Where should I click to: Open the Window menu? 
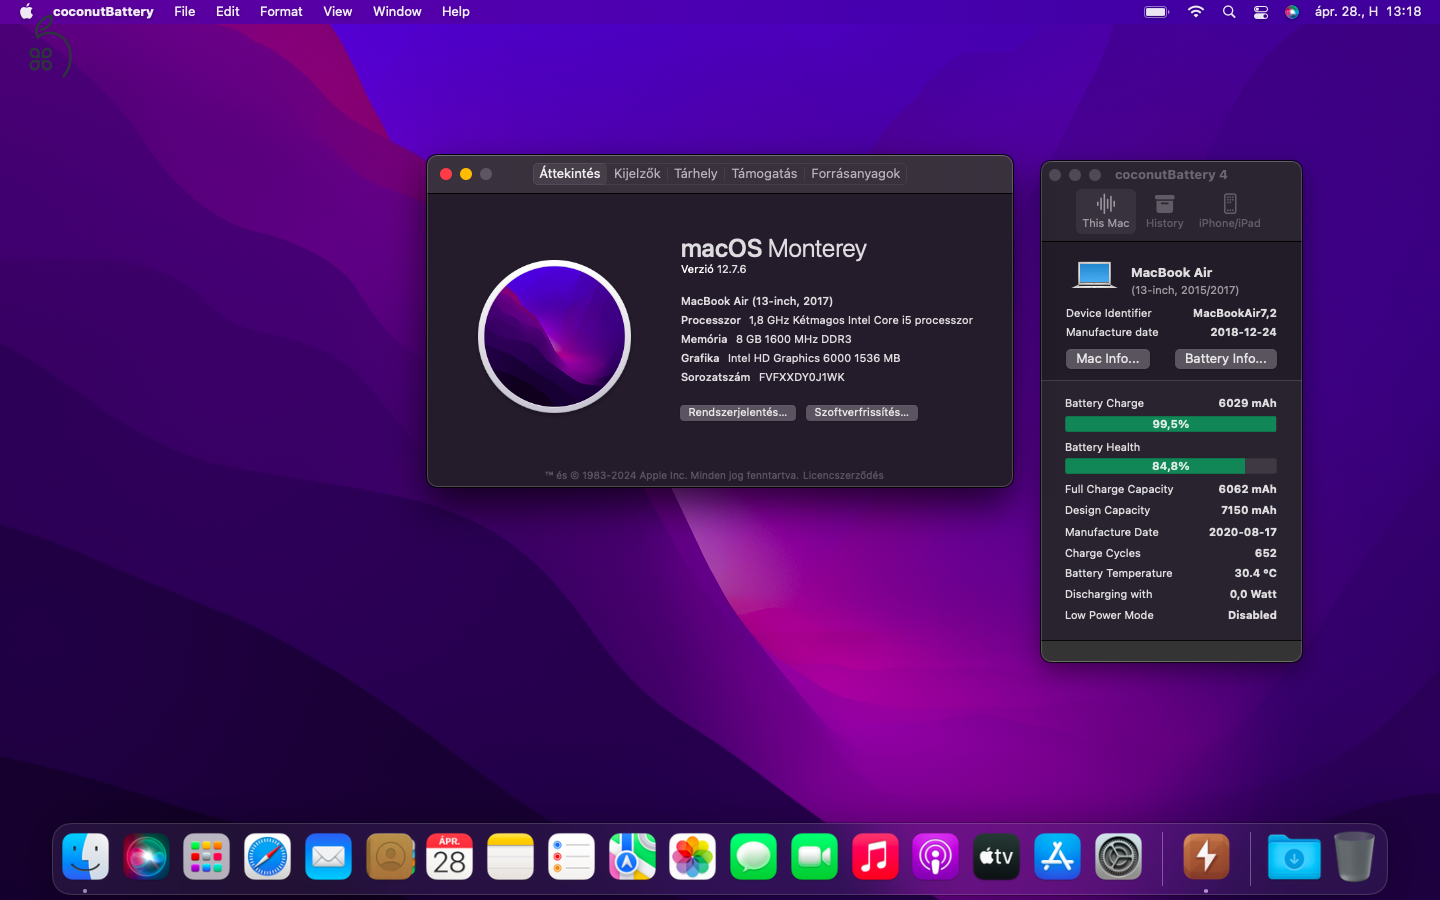click(397, 12)
